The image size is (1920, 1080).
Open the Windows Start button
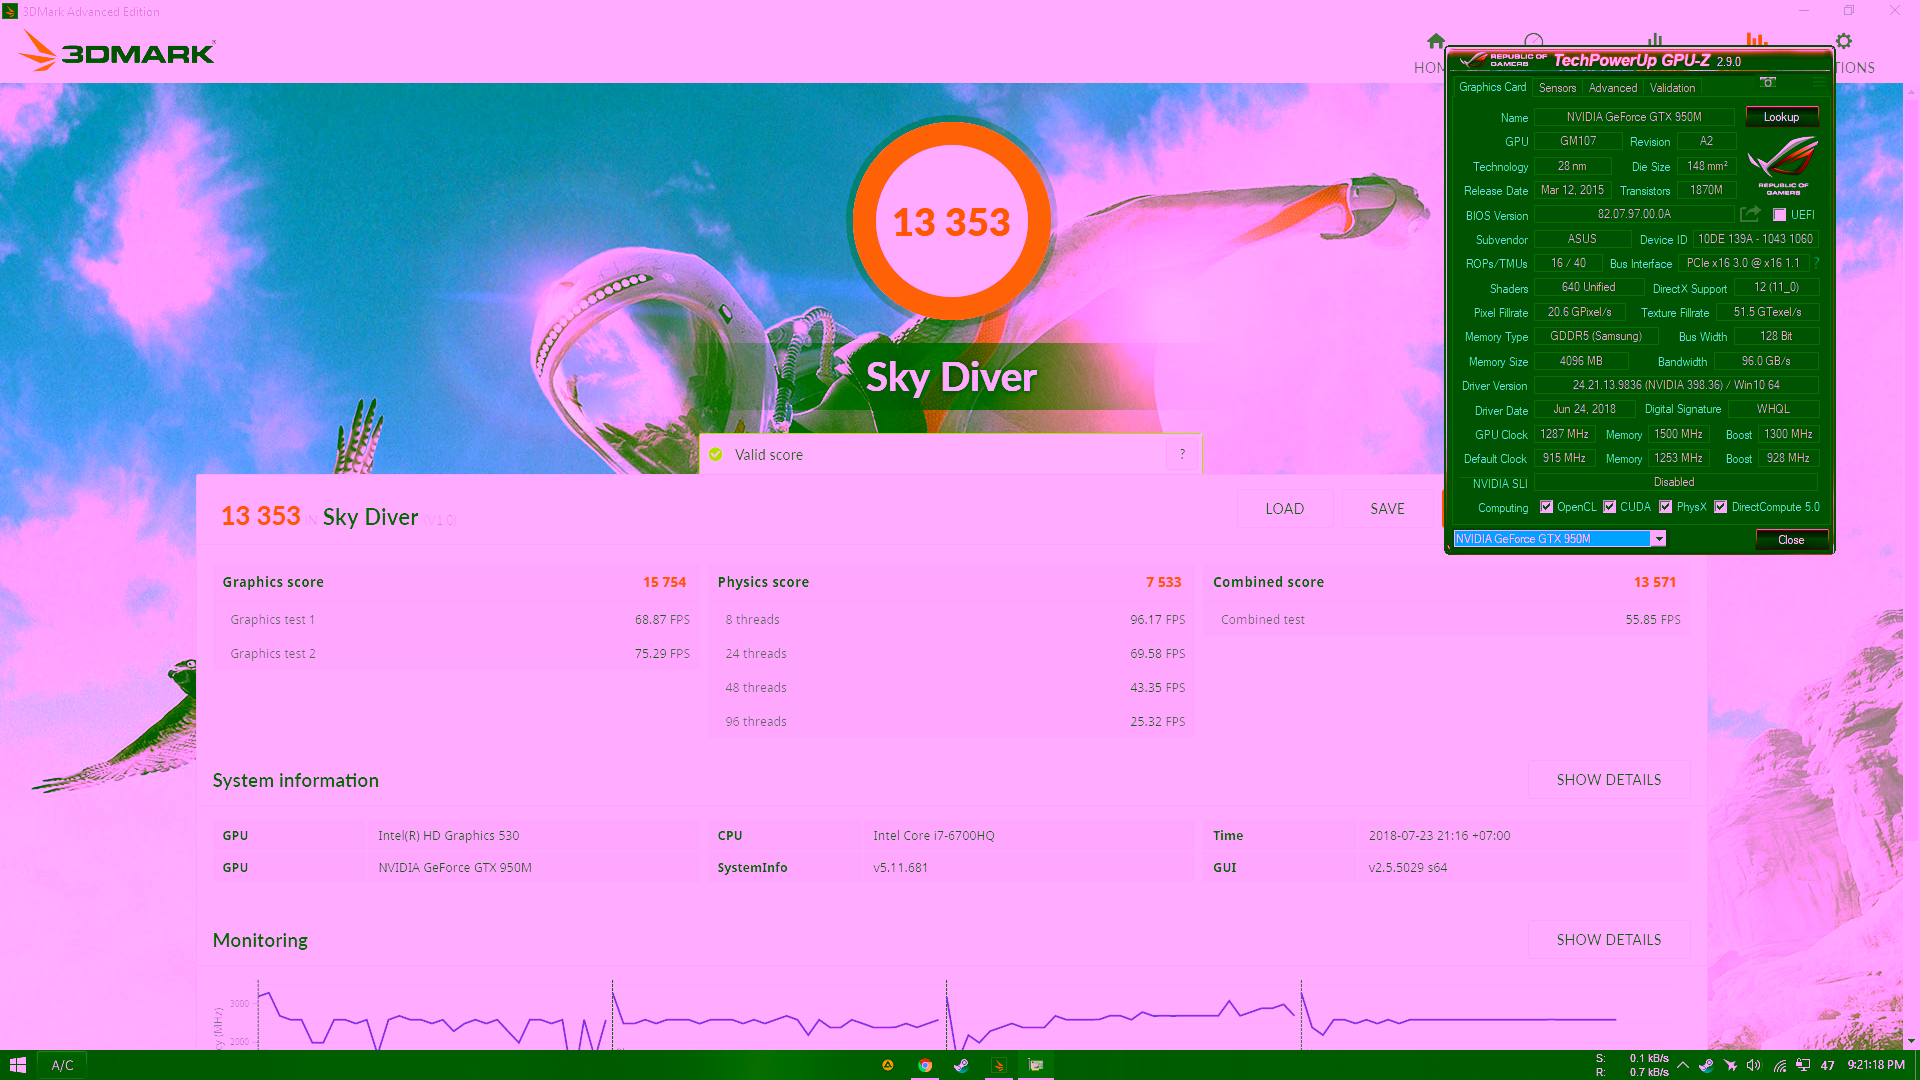pos(17,1065)
